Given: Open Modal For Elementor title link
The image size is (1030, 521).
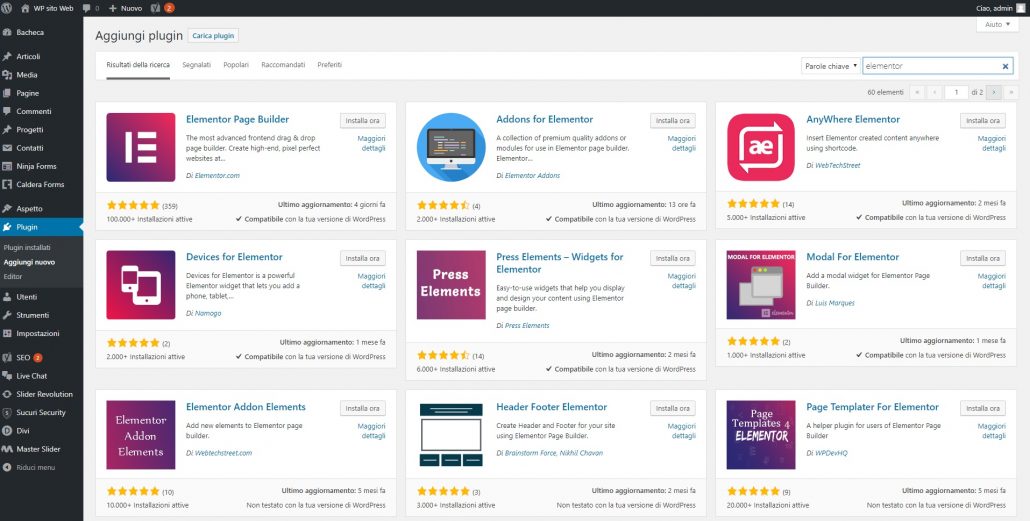Looking at the screenshot, I should [852, 257].
